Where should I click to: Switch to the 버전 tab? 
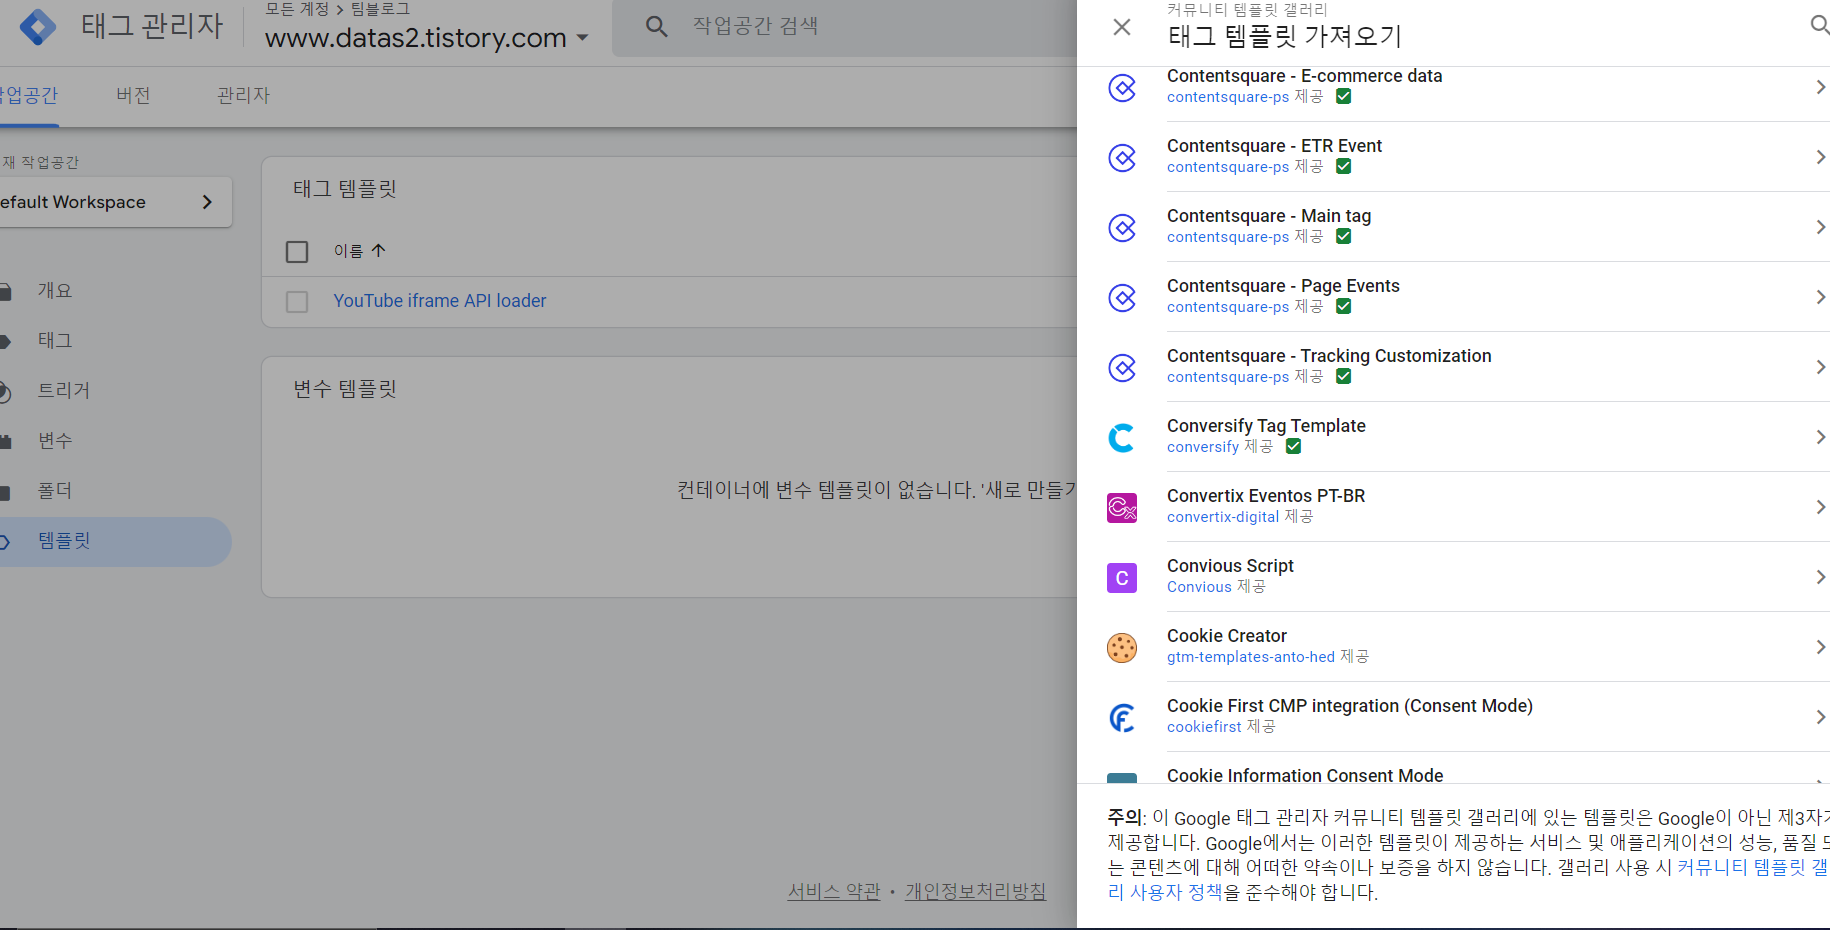(x=133, y=96)
